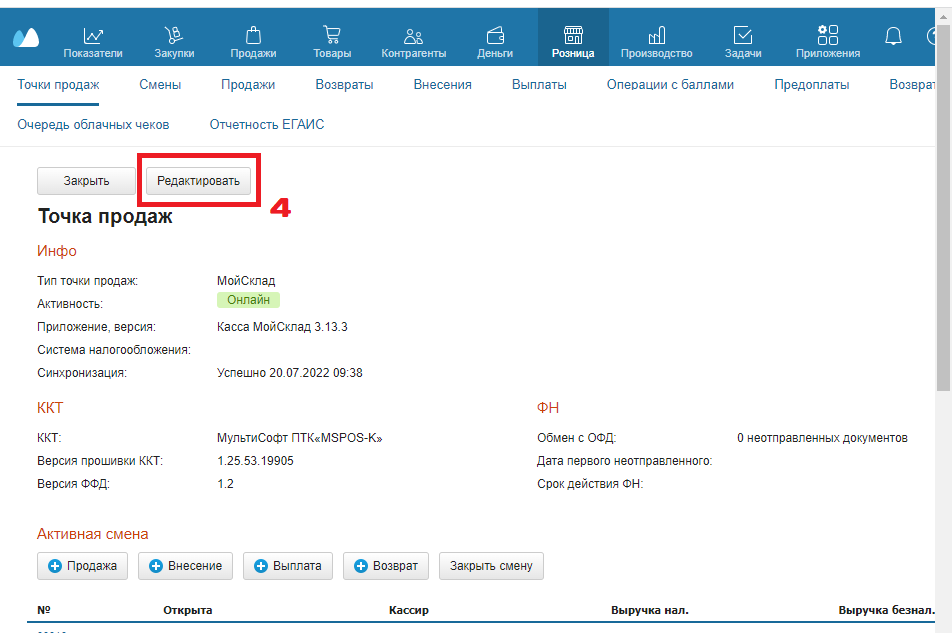Click the notifications bell icon
Screen dimensions: 952x633
point(894,37)
